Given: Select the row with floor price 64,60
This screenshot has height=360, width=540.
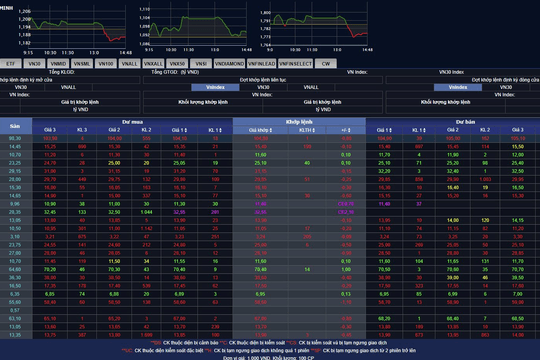Looking at the screenshot, I should tap(270, 269).
